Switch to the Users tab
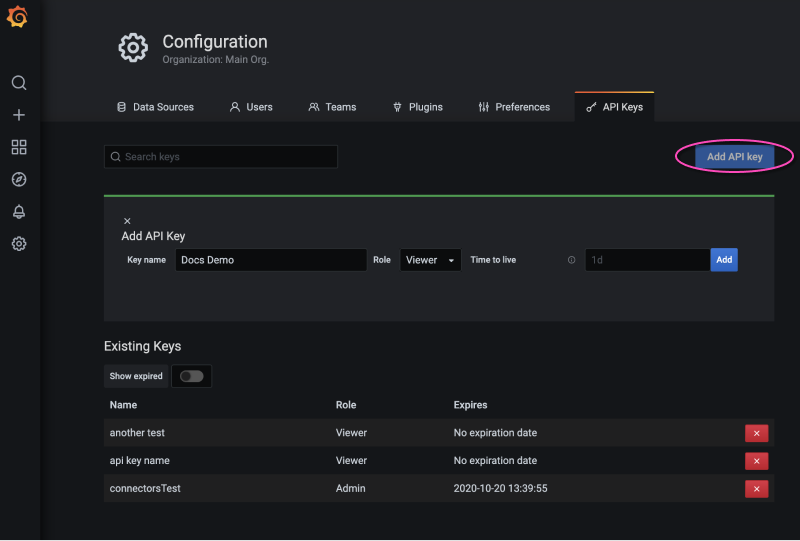Viewport: 800px width, 541px height. coord(251,107)
